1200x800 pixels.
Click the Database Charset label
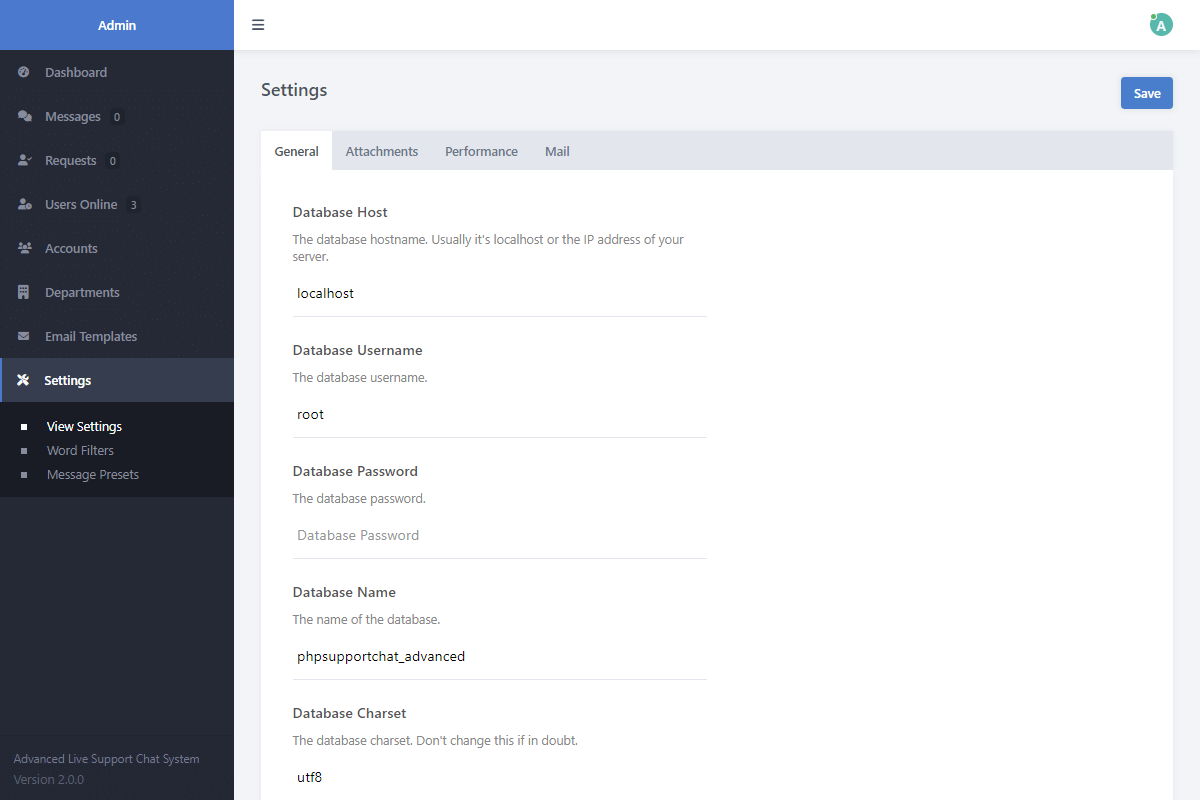350,713
